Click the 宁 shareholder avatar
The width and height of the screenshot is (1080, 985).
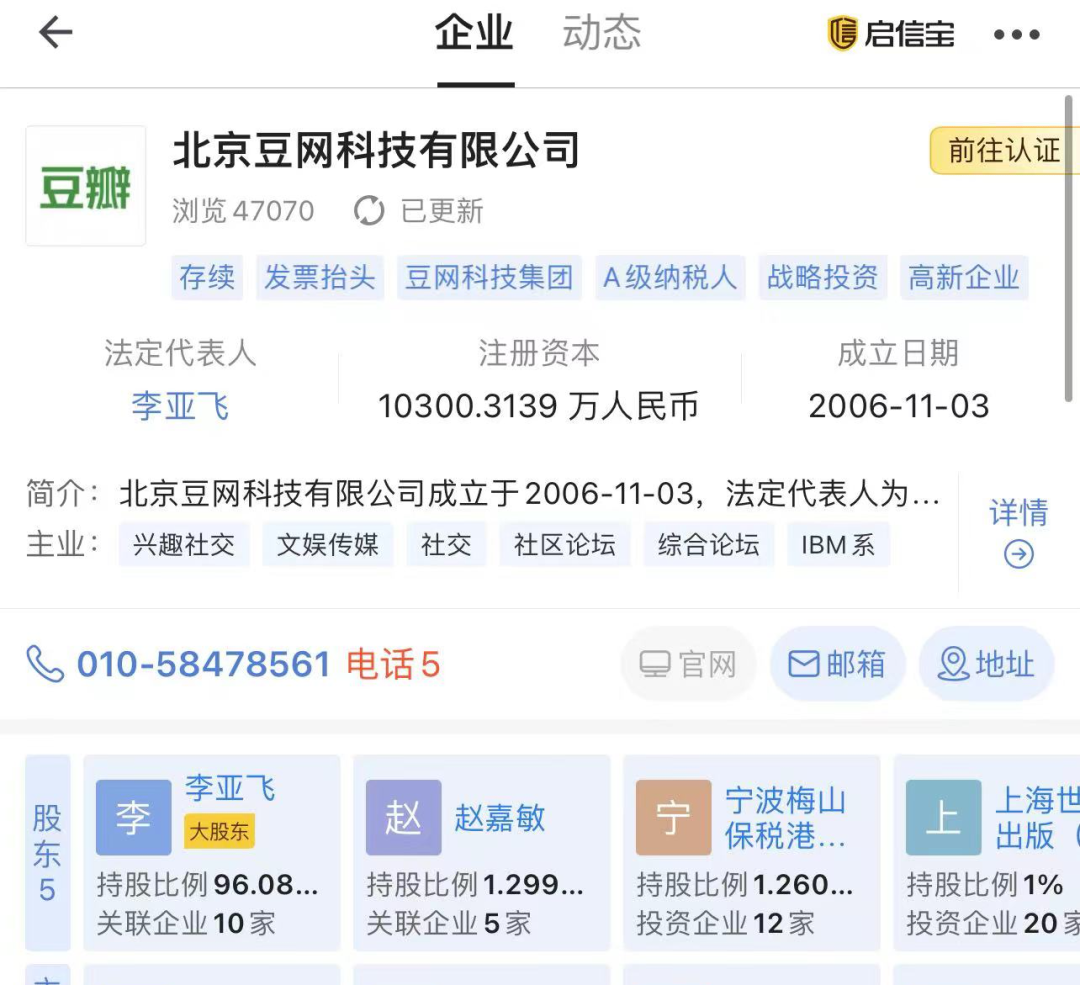(674, 818)
